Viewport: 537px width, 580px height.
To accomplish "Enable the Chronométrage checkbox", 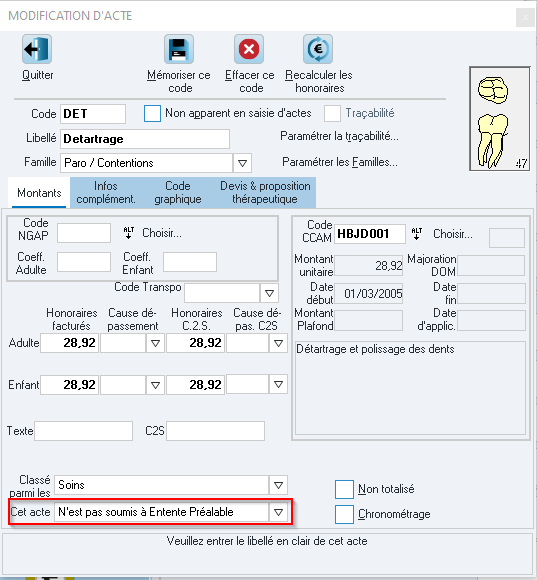I will (x=344, y=515).
